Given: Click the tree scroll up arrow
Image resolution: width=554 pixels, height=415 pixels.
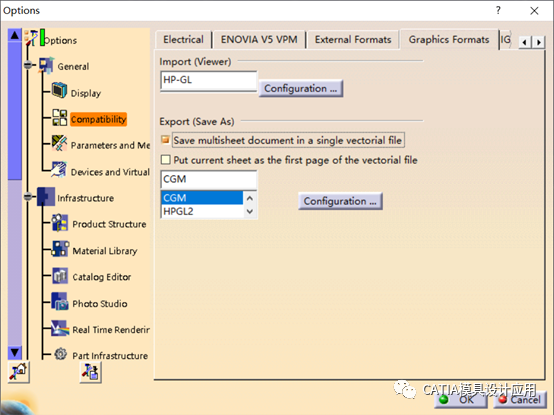Looking at the screenshot, I should (x=15, y=35).
